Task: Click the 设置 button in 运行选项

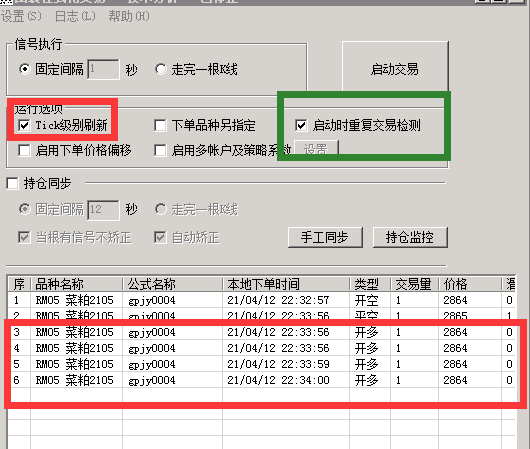Action: 316,148
